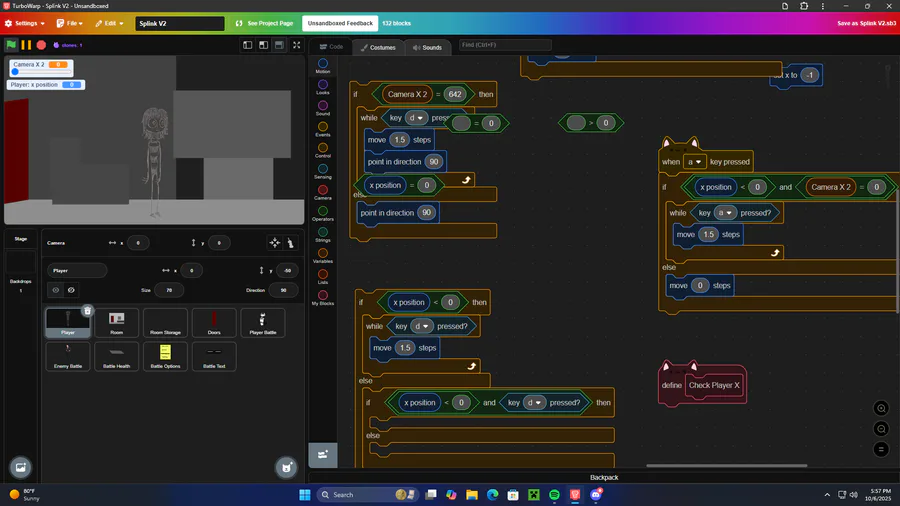This screenshot has width=900, height=506.
Task: Open key a dropdown in while block
Action: [x=725, y=213]
